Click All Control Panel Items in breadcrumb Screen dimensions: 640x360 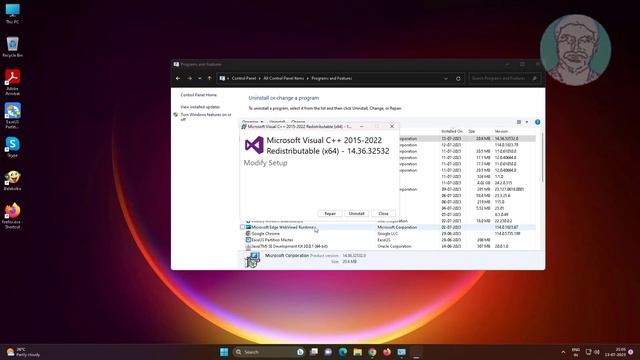283,78
